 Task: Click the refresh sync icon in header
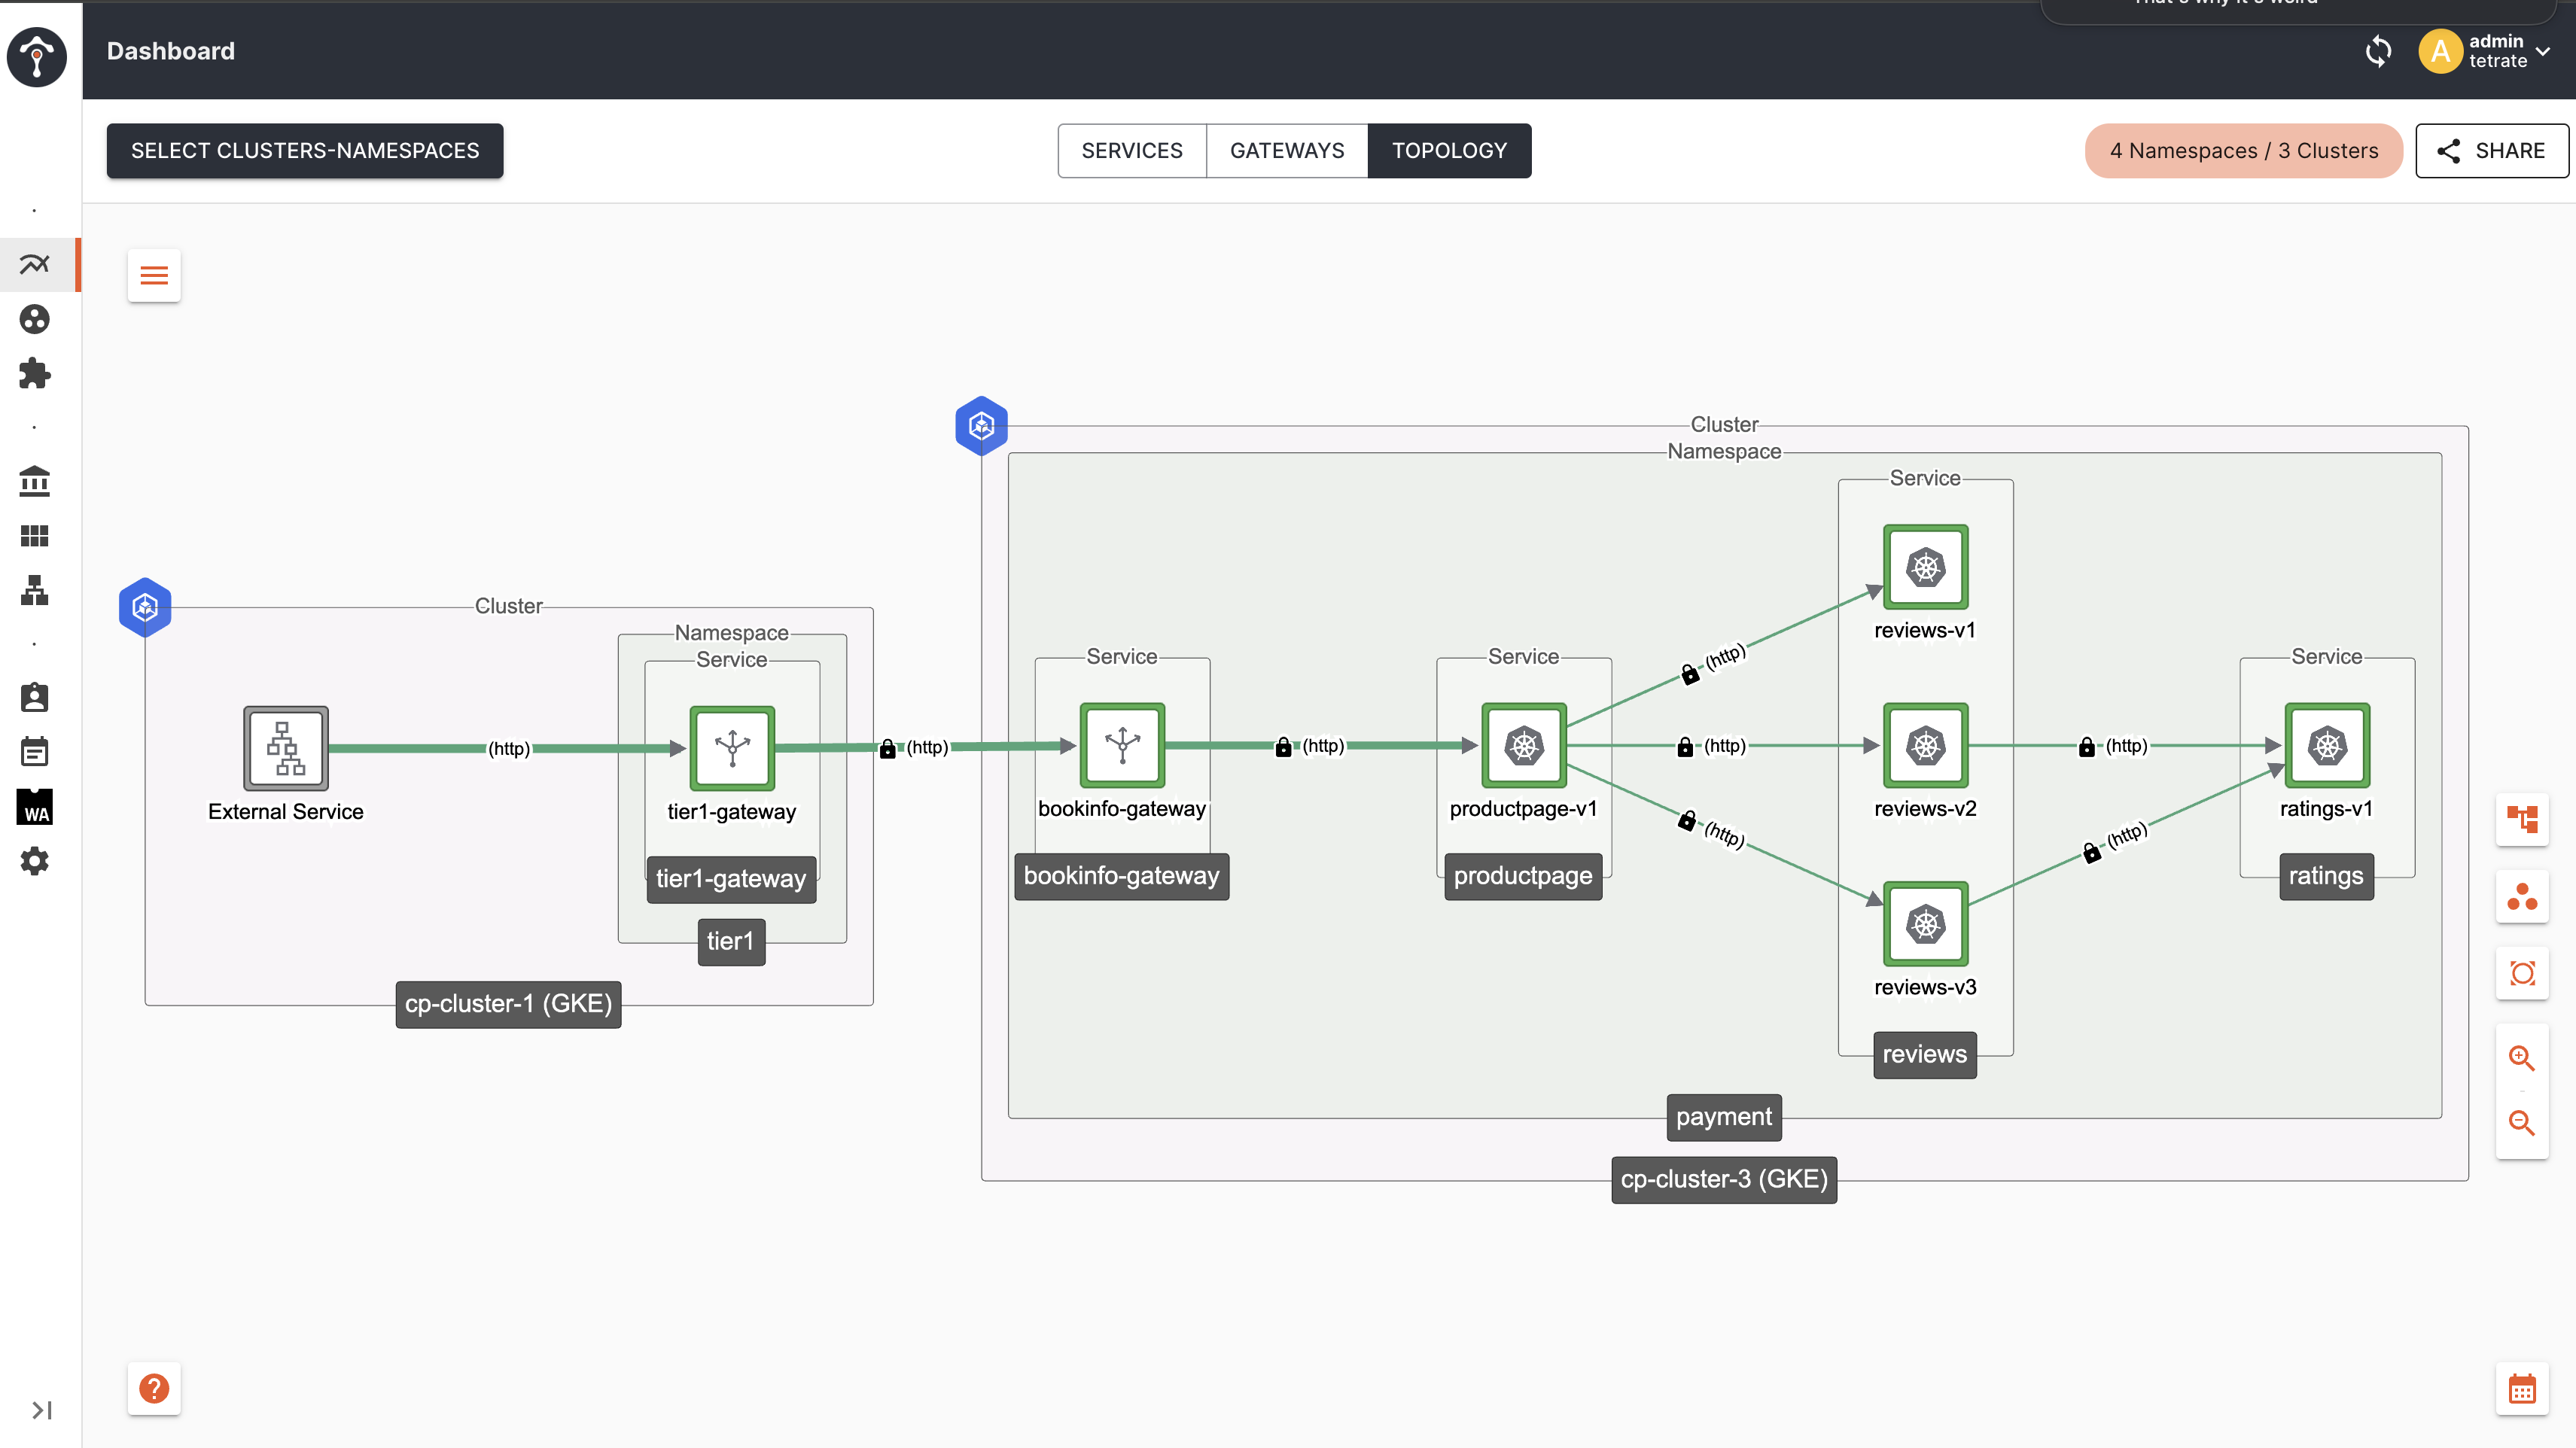tap(2379, 51)
